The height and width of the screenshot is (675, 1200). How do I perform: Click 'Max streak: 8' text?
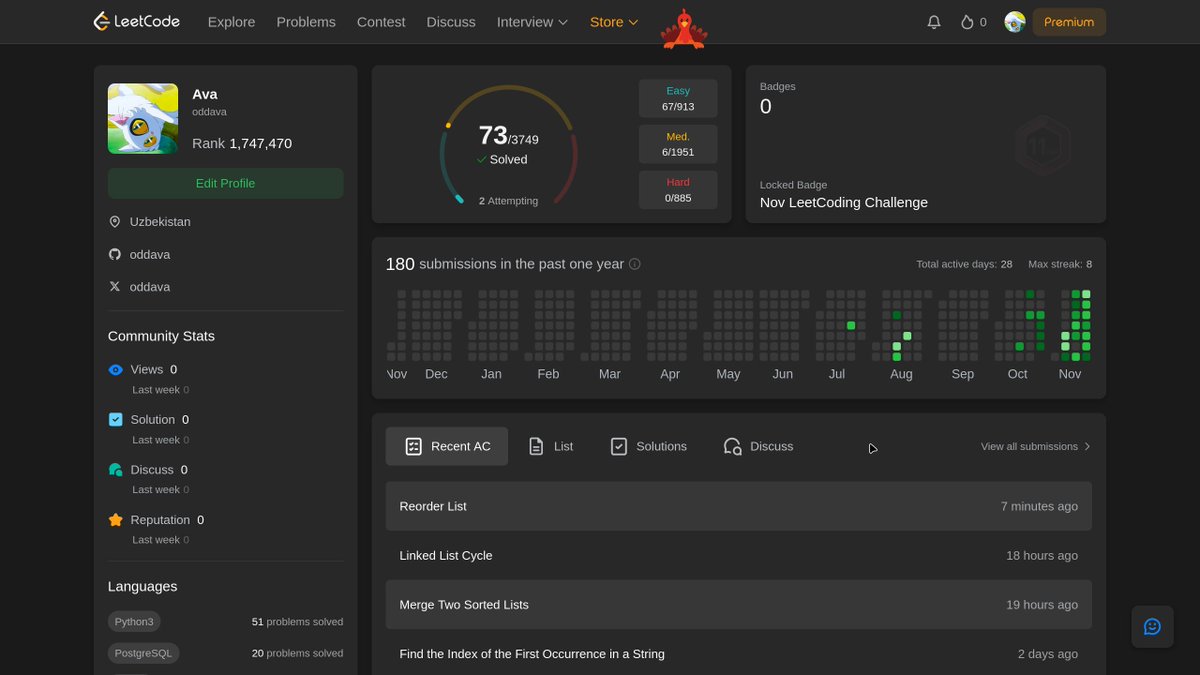pyautogui.click(x=1060, y=264)
